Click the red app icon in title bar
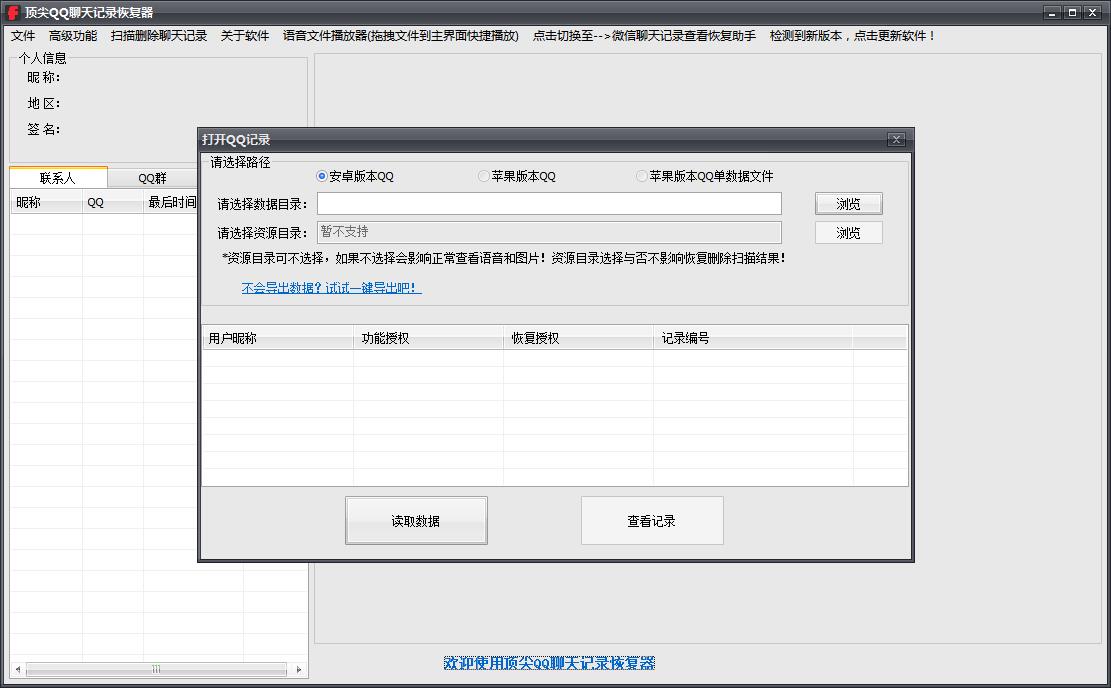 (x=13, y=12)
